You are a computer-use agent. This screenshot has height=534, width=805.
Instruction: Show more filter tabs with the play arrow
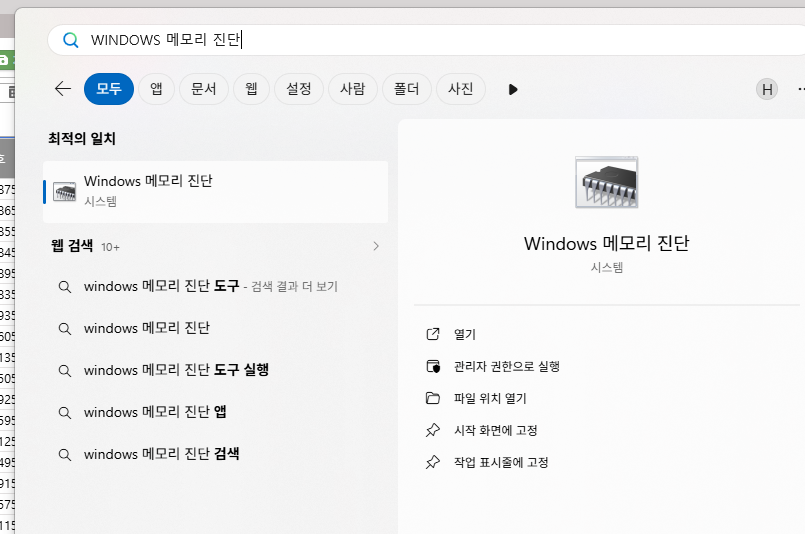tap(513, 89)
